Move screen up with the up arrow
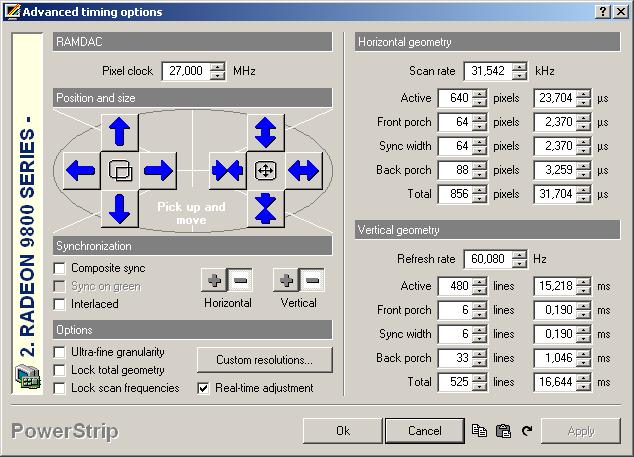 pyautogui.click(x=120, y=132)
